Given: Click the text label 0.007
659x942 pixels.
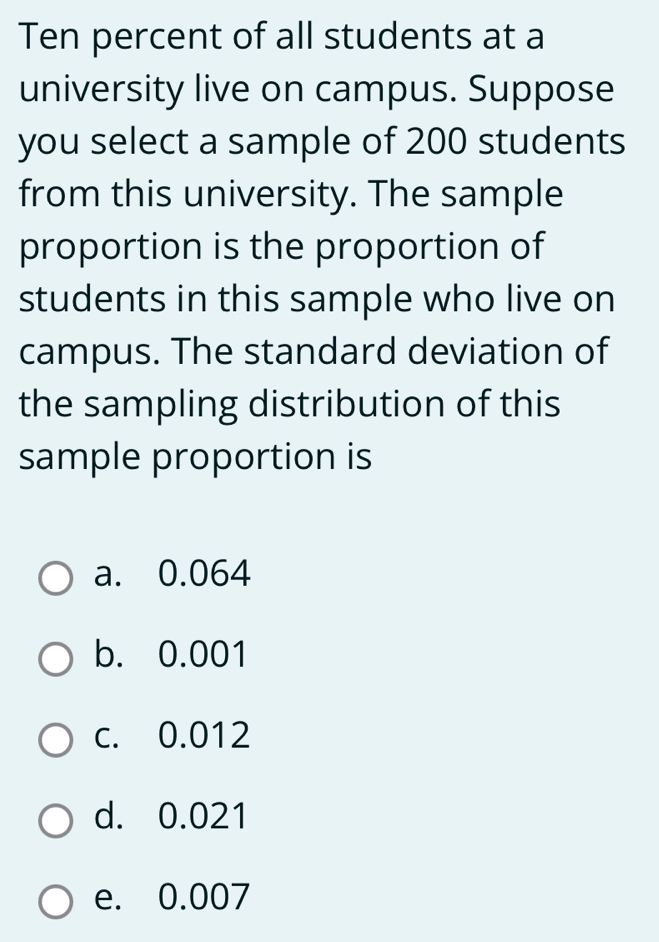Looking at the screenshot, I should (x=202, y=898).
